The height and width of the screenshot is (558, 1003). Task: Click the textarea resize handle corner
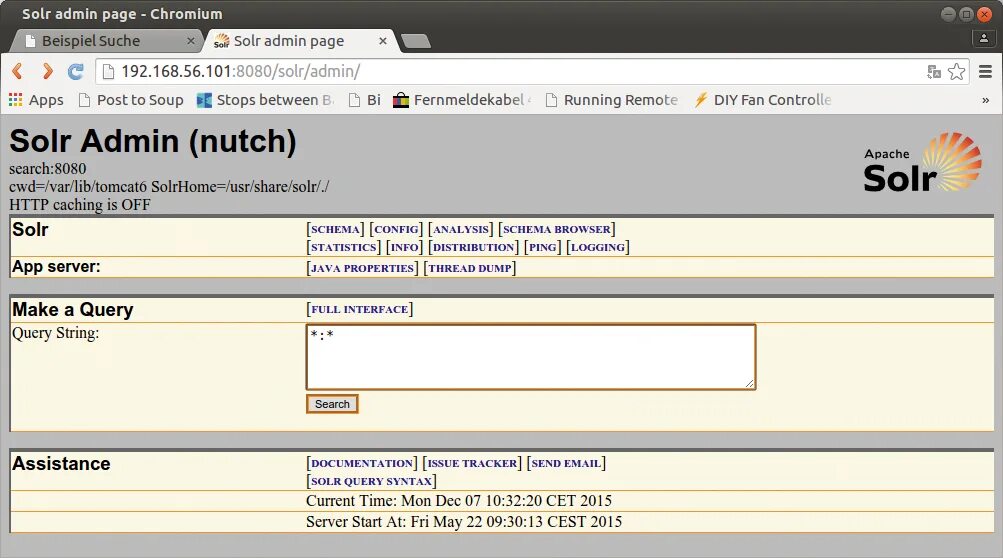coord(750,383)
